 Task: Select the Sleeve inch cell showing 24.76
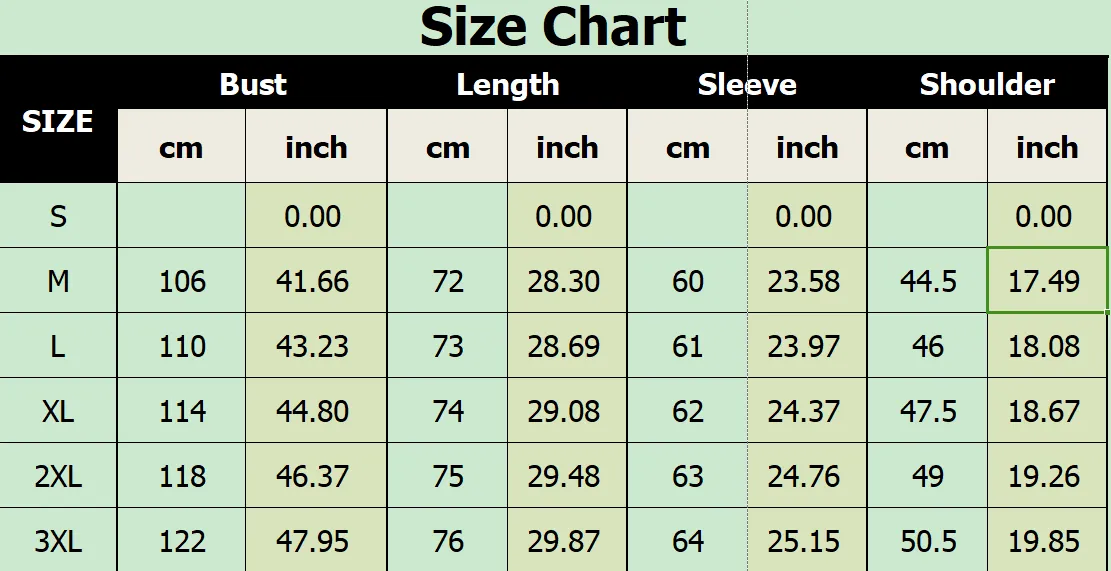pos(807,476)
